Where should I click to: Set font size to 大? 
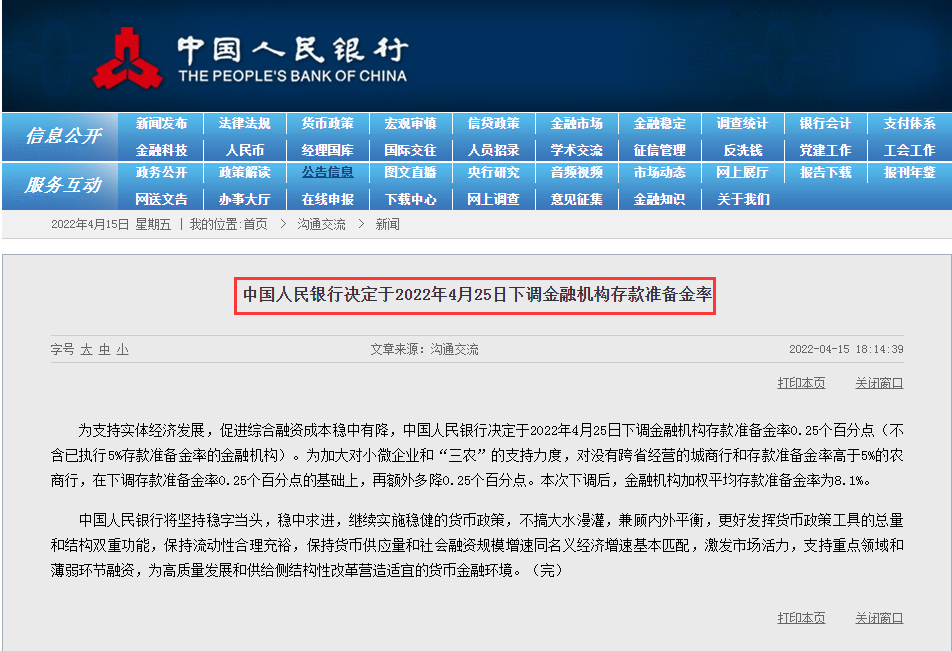pyautogui.click(x=86, y=349)
